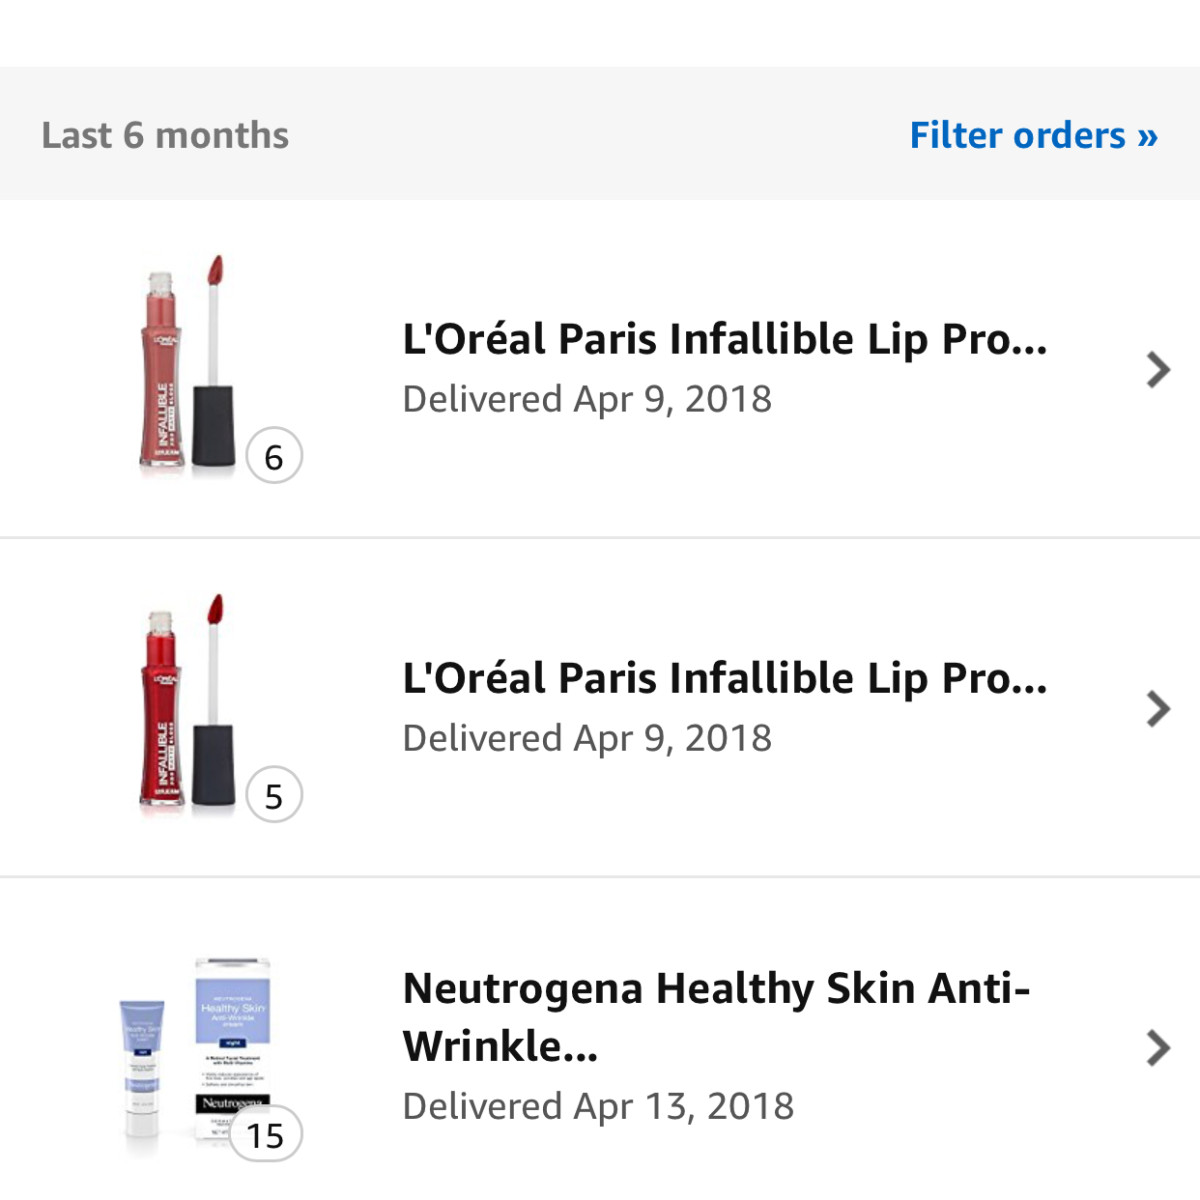The image size is (1200, 1200).
Task: Open Neutrogena Healthy Skin Anti-Wrinkle title
Action: (x=716, y=1017)
